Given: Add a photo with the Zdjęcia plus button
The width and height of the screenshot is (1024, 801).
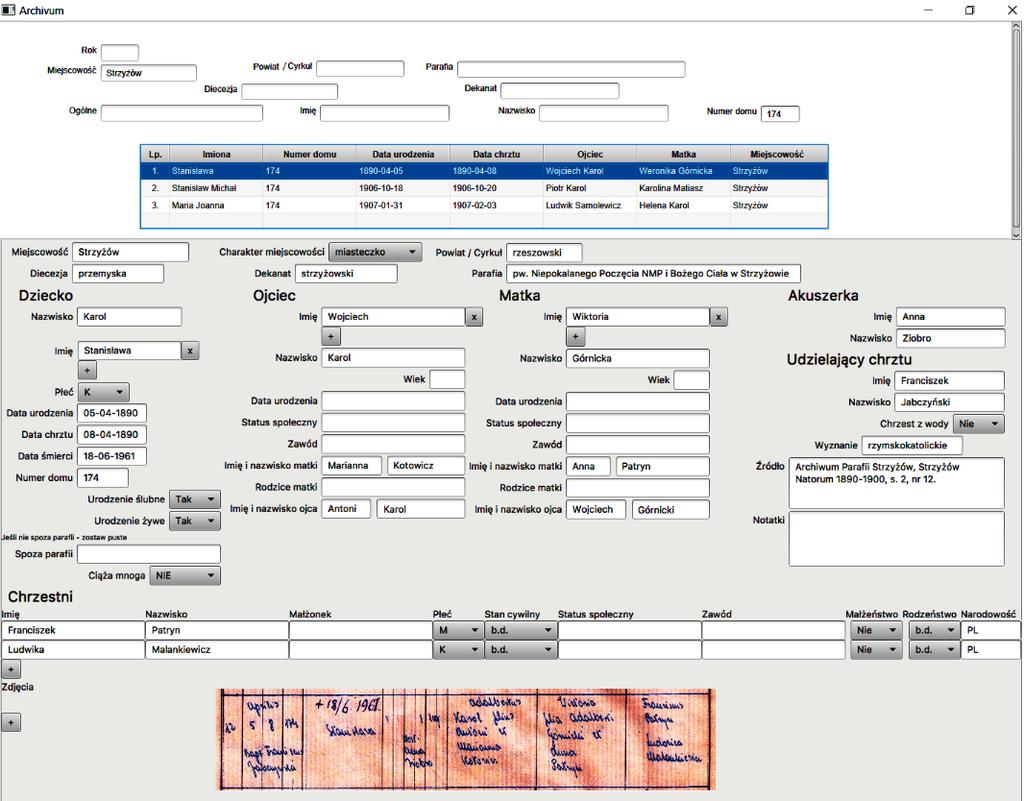Looking at the screenshot, I should click(11, 723).
